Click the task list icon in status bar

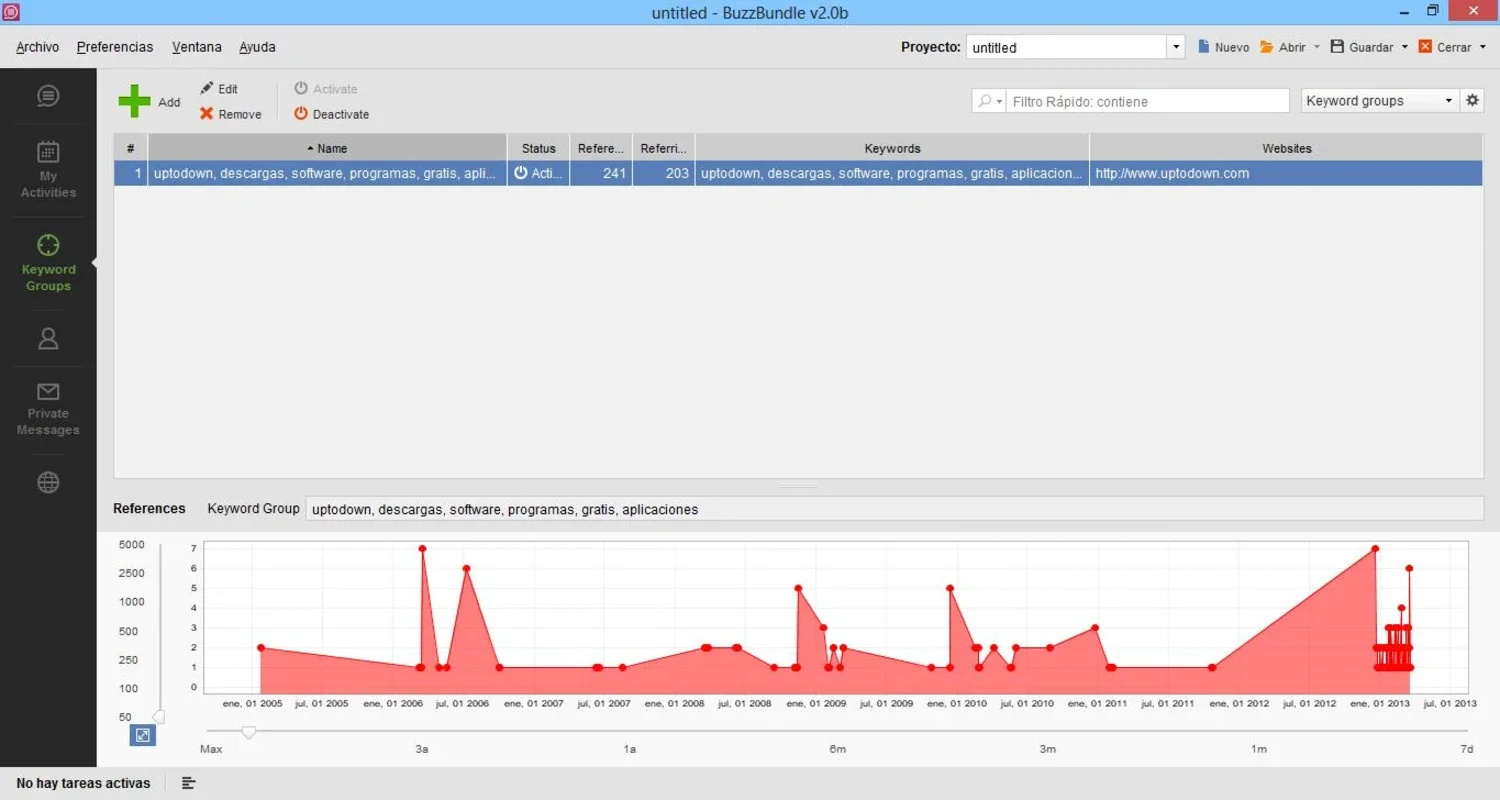click(188, 783)
